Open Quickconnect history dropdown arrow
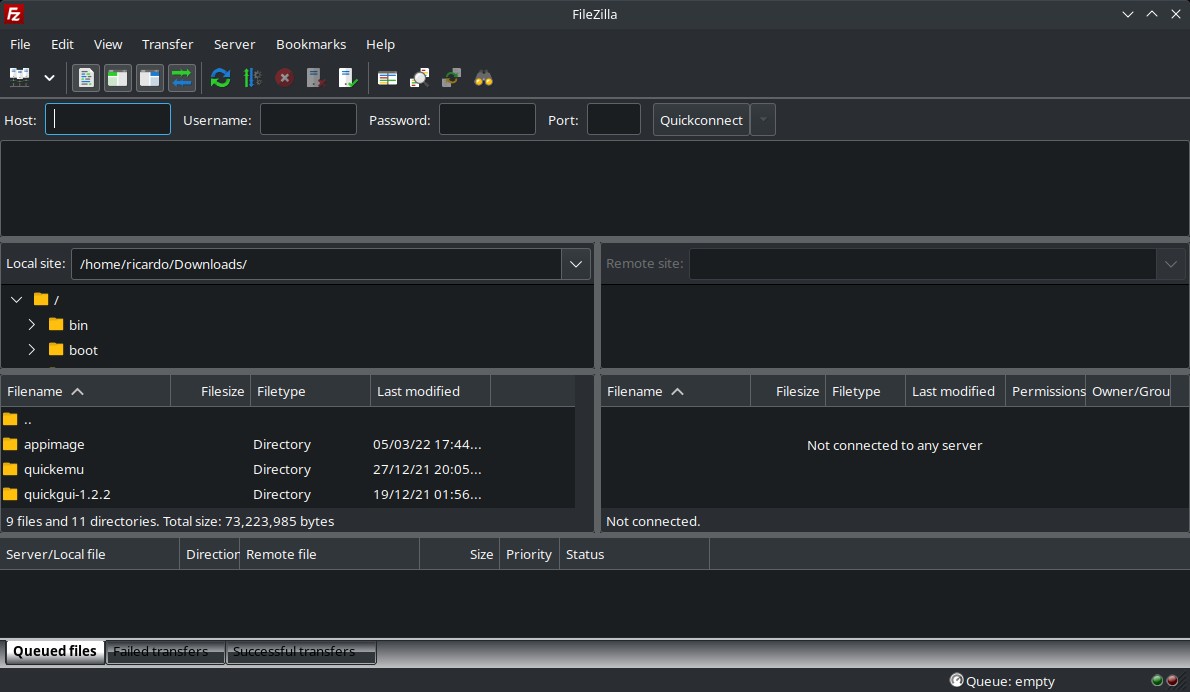This screenshot has height=692, width=1190. click(x=763, y=120)
